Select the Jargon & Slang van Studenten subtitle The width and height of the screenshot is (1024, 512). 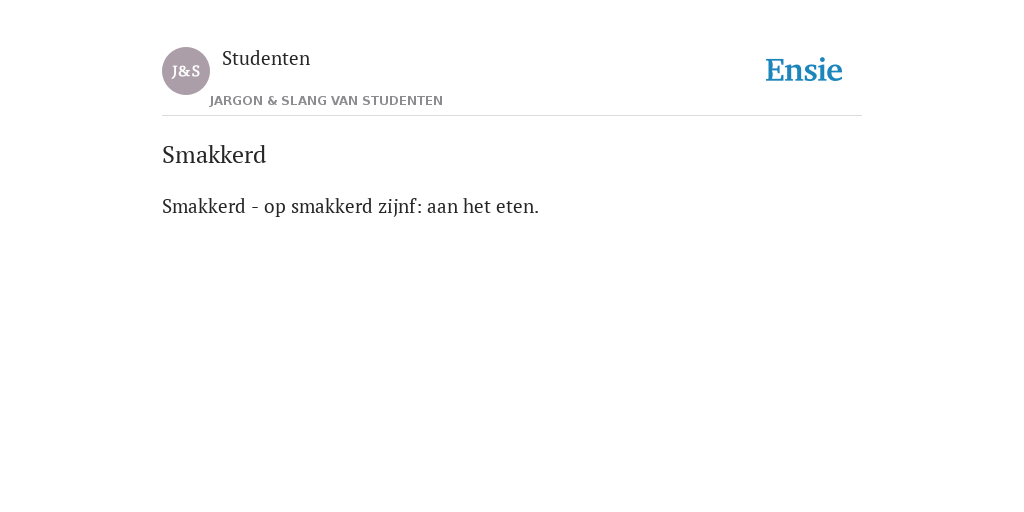(x=326, y=101)
